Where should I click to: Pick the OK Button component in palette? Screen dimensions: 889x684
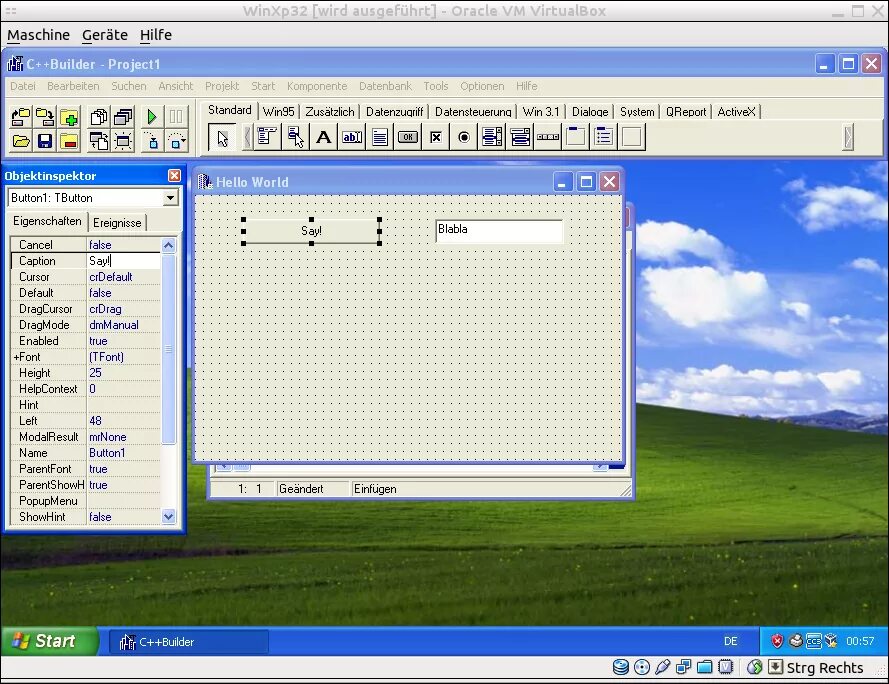(408, 137)
